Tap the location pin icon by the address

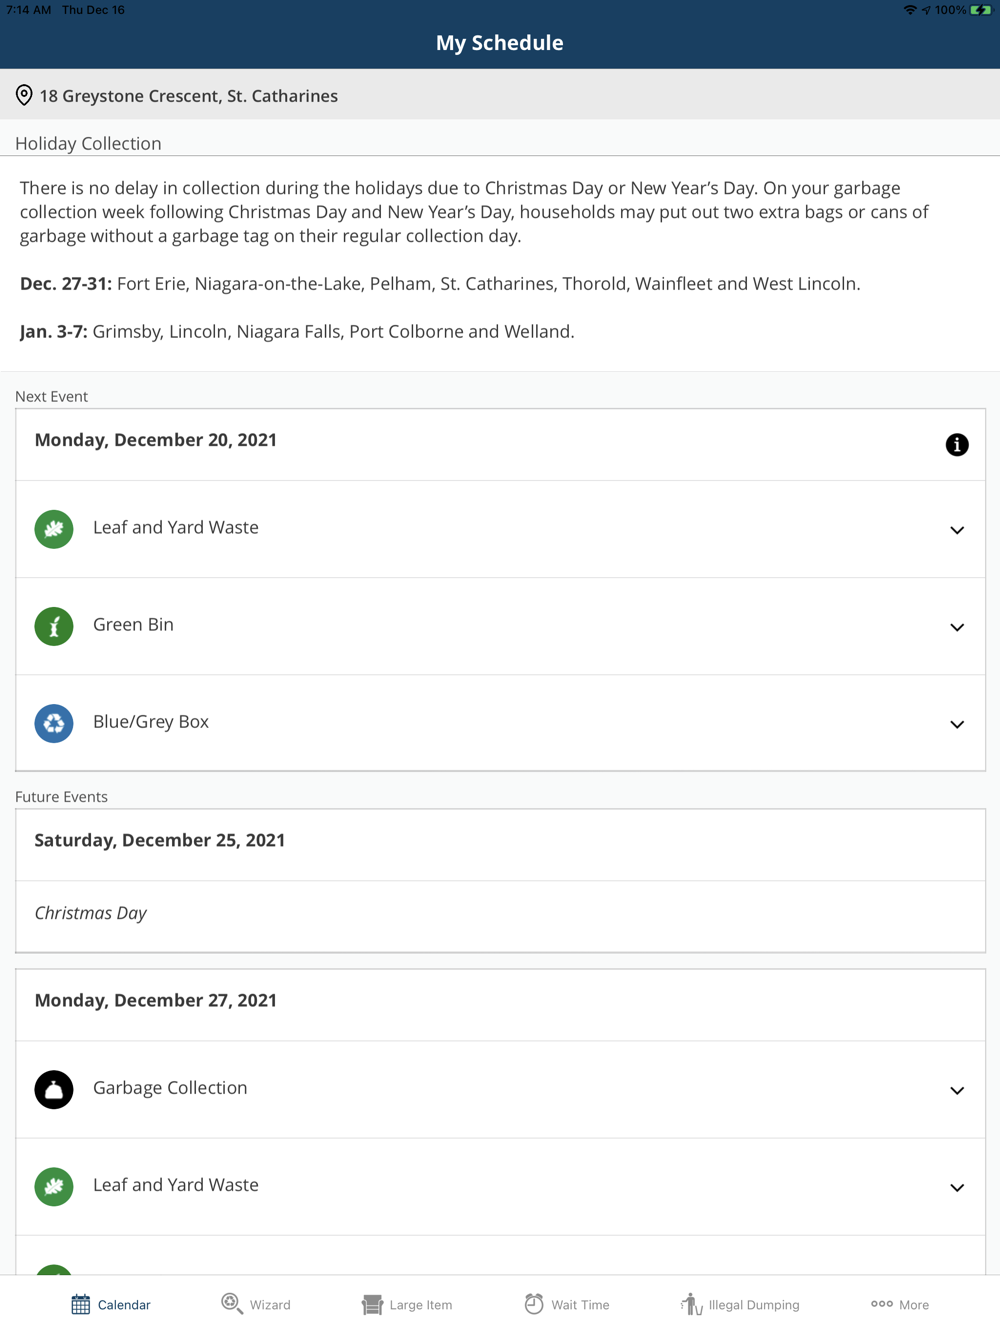(24, 96)
